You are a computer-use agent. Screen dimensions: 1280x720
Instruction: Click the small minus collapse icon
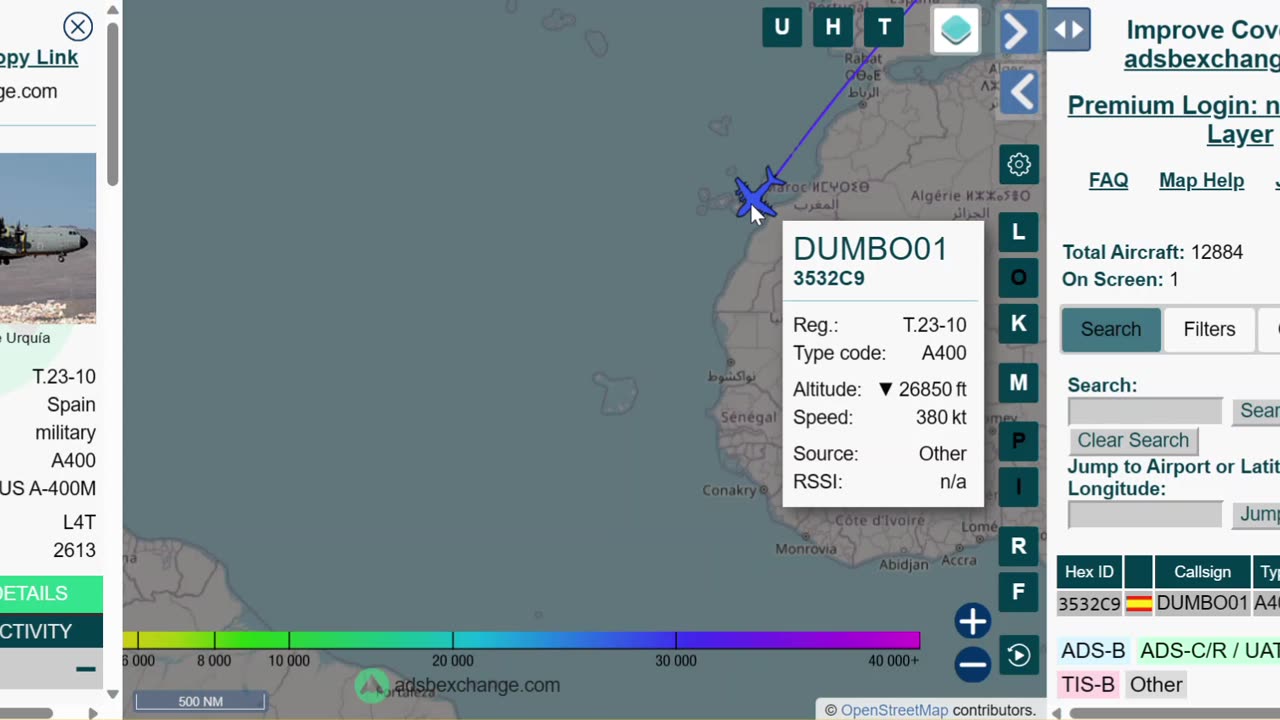pos(86,669)
